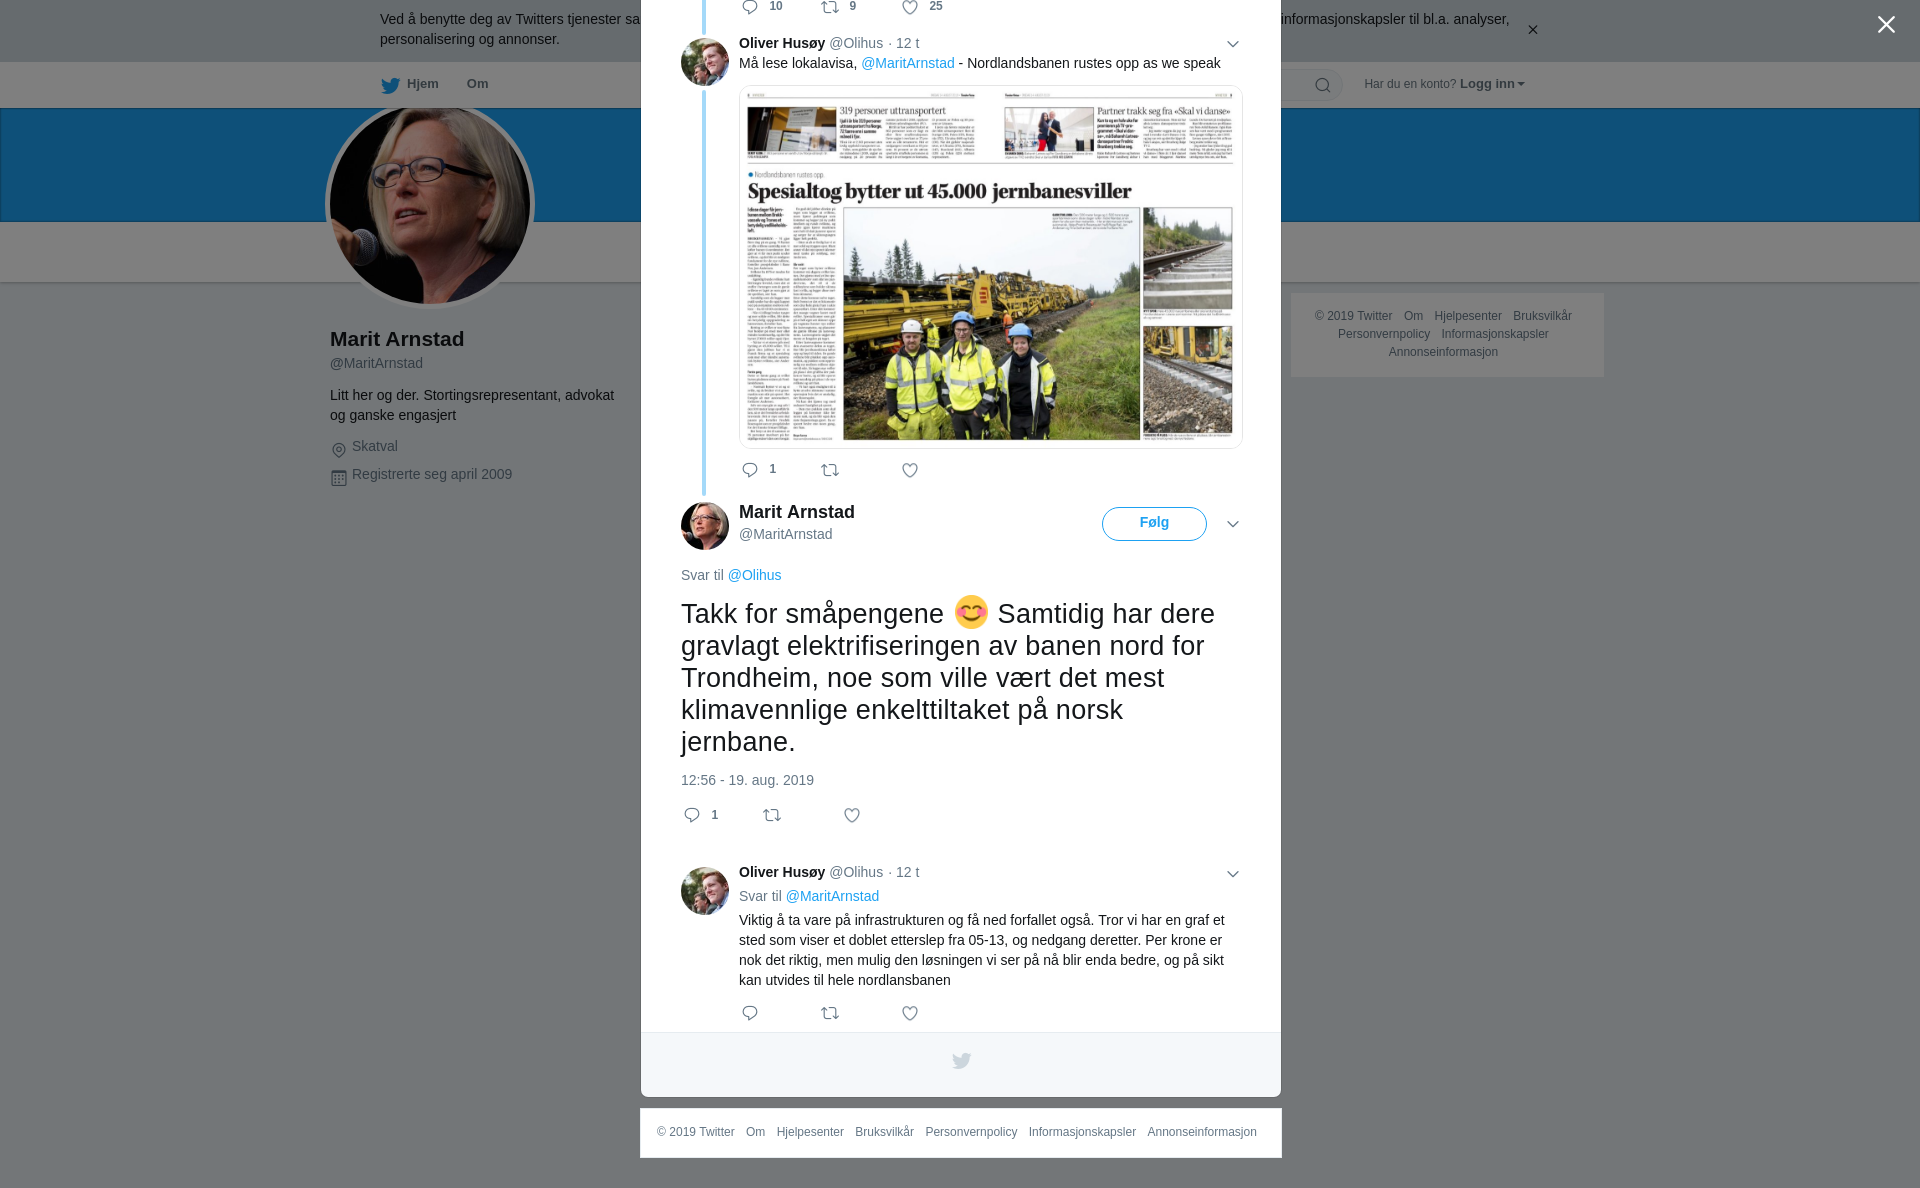Reply to Oliver Husøy's last tweet
Image resolution: width=1920 pixels, height=1188 pixels.
(x=750, y=1013)
